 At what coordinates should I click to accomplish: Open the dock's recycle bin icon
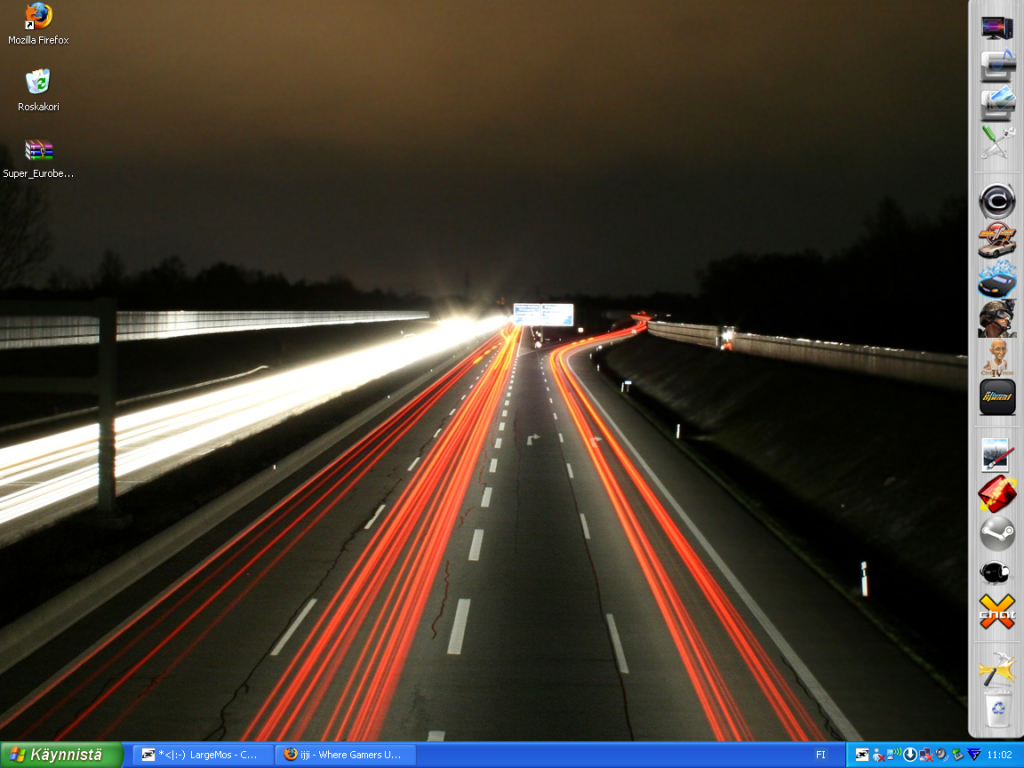pyautogui.click(x=997, y=708)
